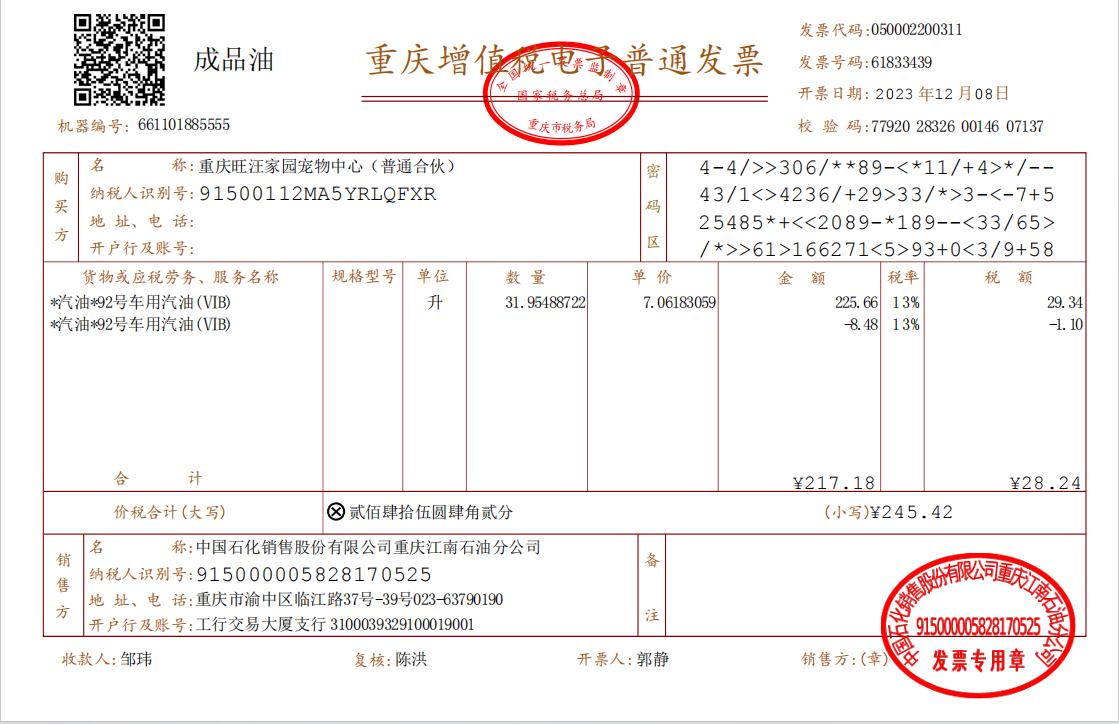Select check code 77920 28326 00146 07137
1119x724 pixels.
tap(957, 127)
